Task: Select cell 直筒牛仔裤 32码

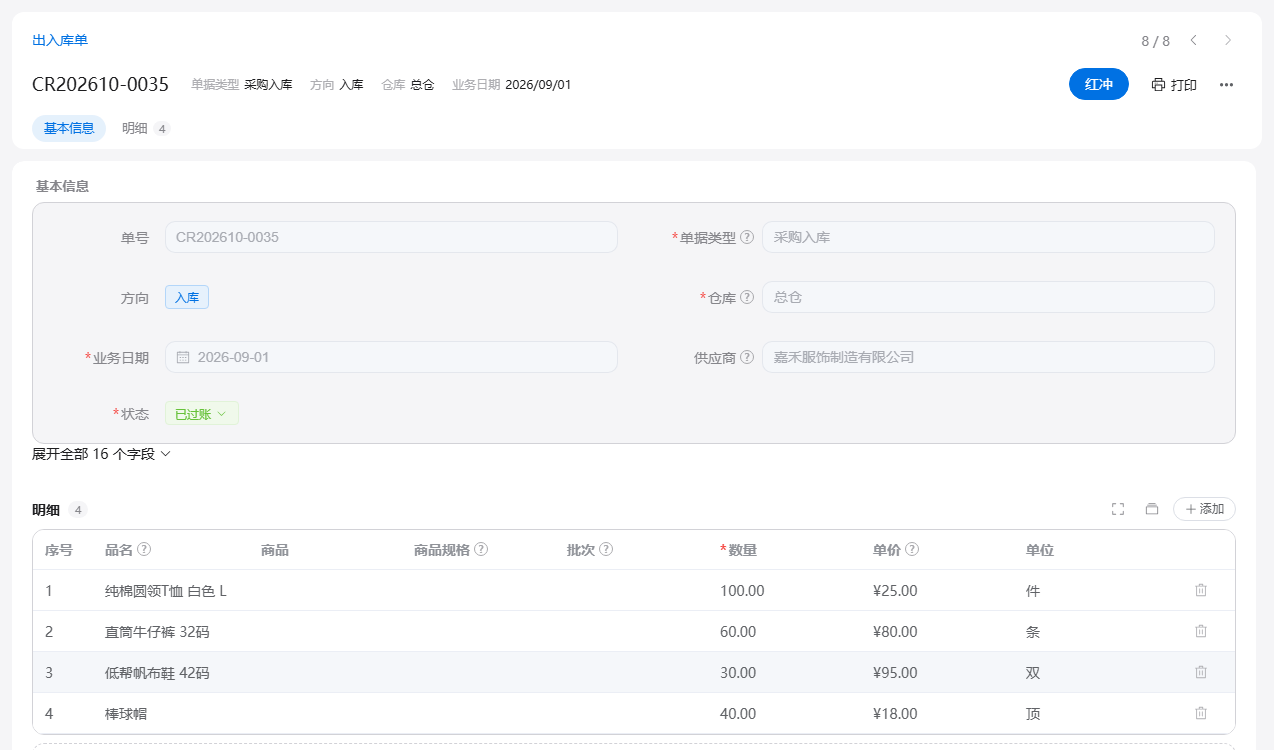Action: [x=157, y=632]
